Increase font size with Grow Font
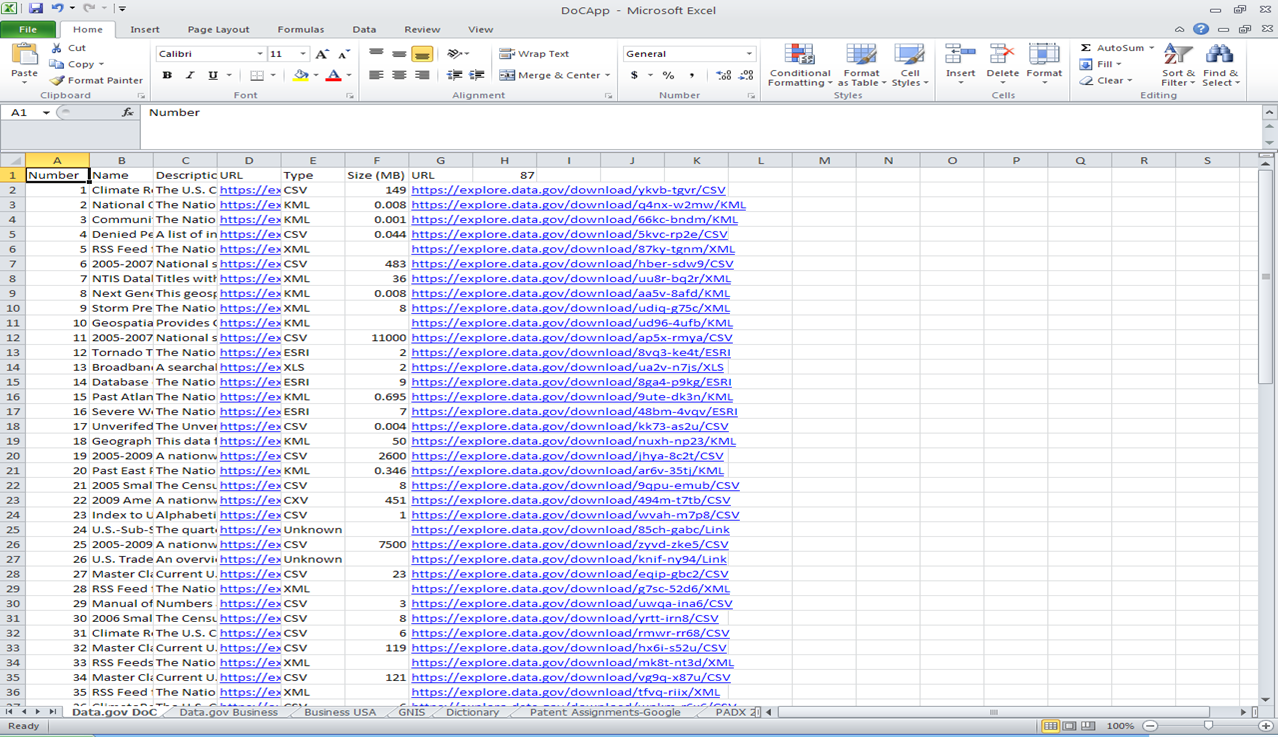Image resolution: width=1278 pixels, height=737 pixels. [322, 54]
